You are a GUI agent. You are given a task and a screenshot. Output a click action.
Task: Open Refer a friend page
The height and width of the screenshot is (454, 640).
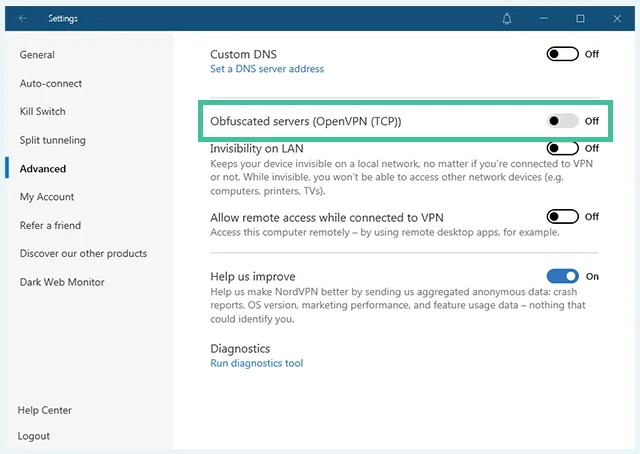click(x=50, y=225)
